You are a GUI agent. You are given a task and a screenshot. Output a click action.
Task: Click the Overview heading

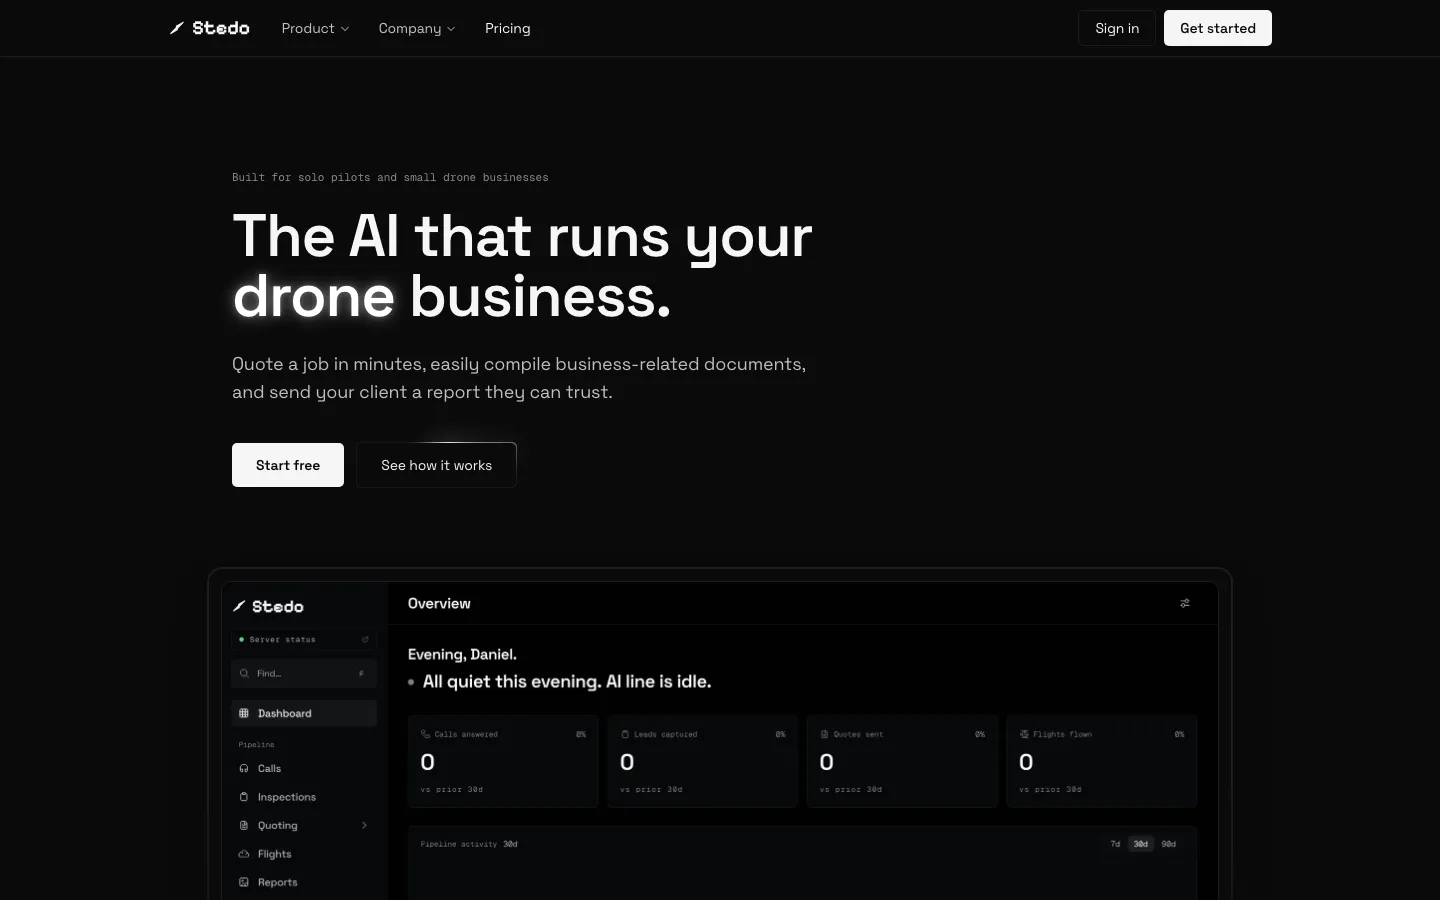pyautogui.click(x=439, y=603)
